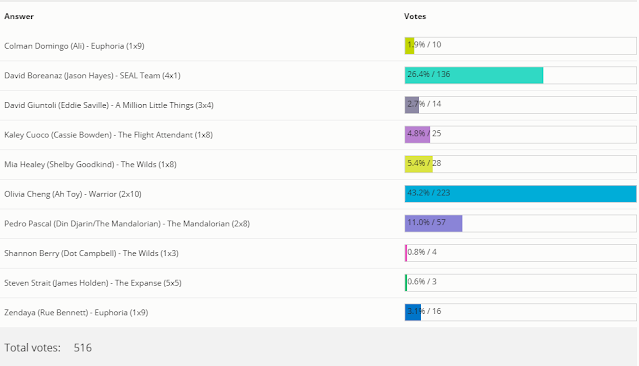Click the Total votes 516 label
639x366 pixels.
point(48,348)
